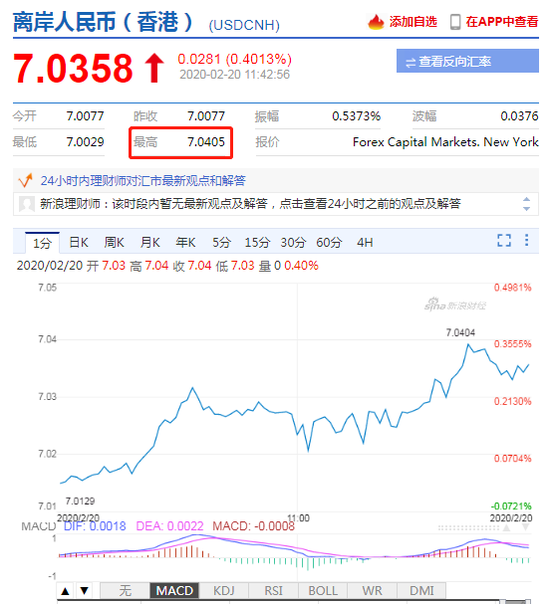Switch to the 4H tab
The width and height of the screenshot is (550, 604).
pyautogui.click(x=365, y=242)
